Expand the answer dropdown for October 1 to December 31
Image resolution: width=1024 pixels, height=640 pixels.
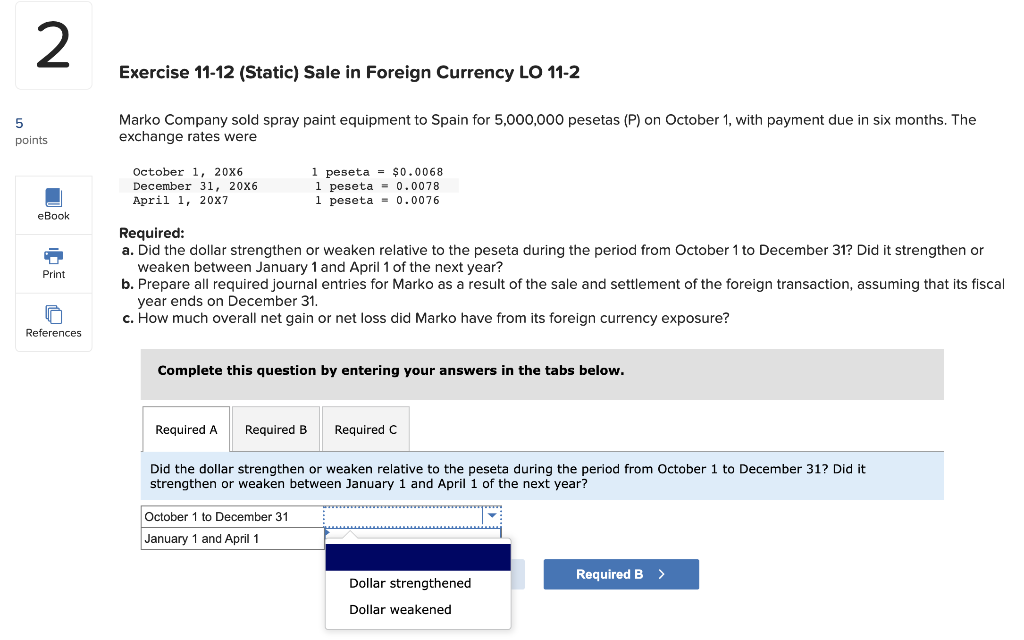pos(491,515)
